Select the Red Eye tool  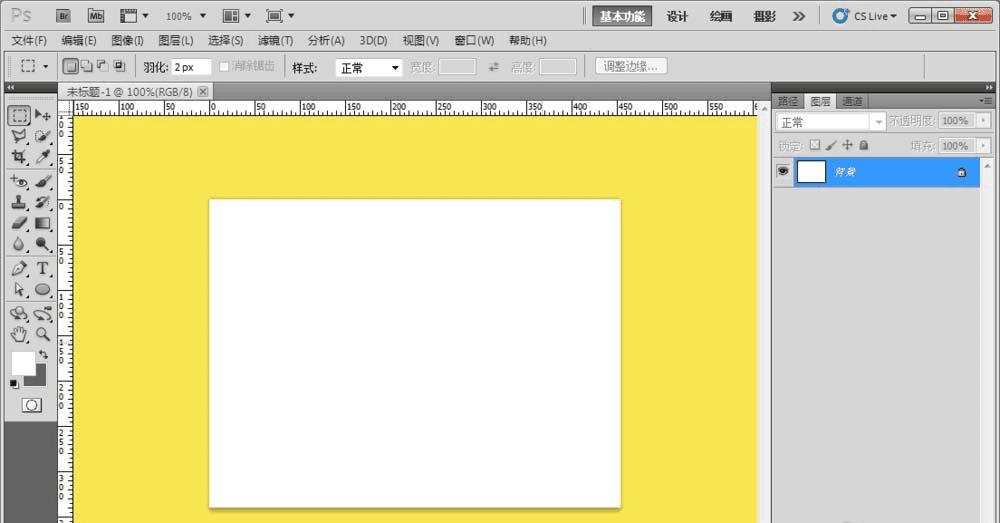click(19, 182)
